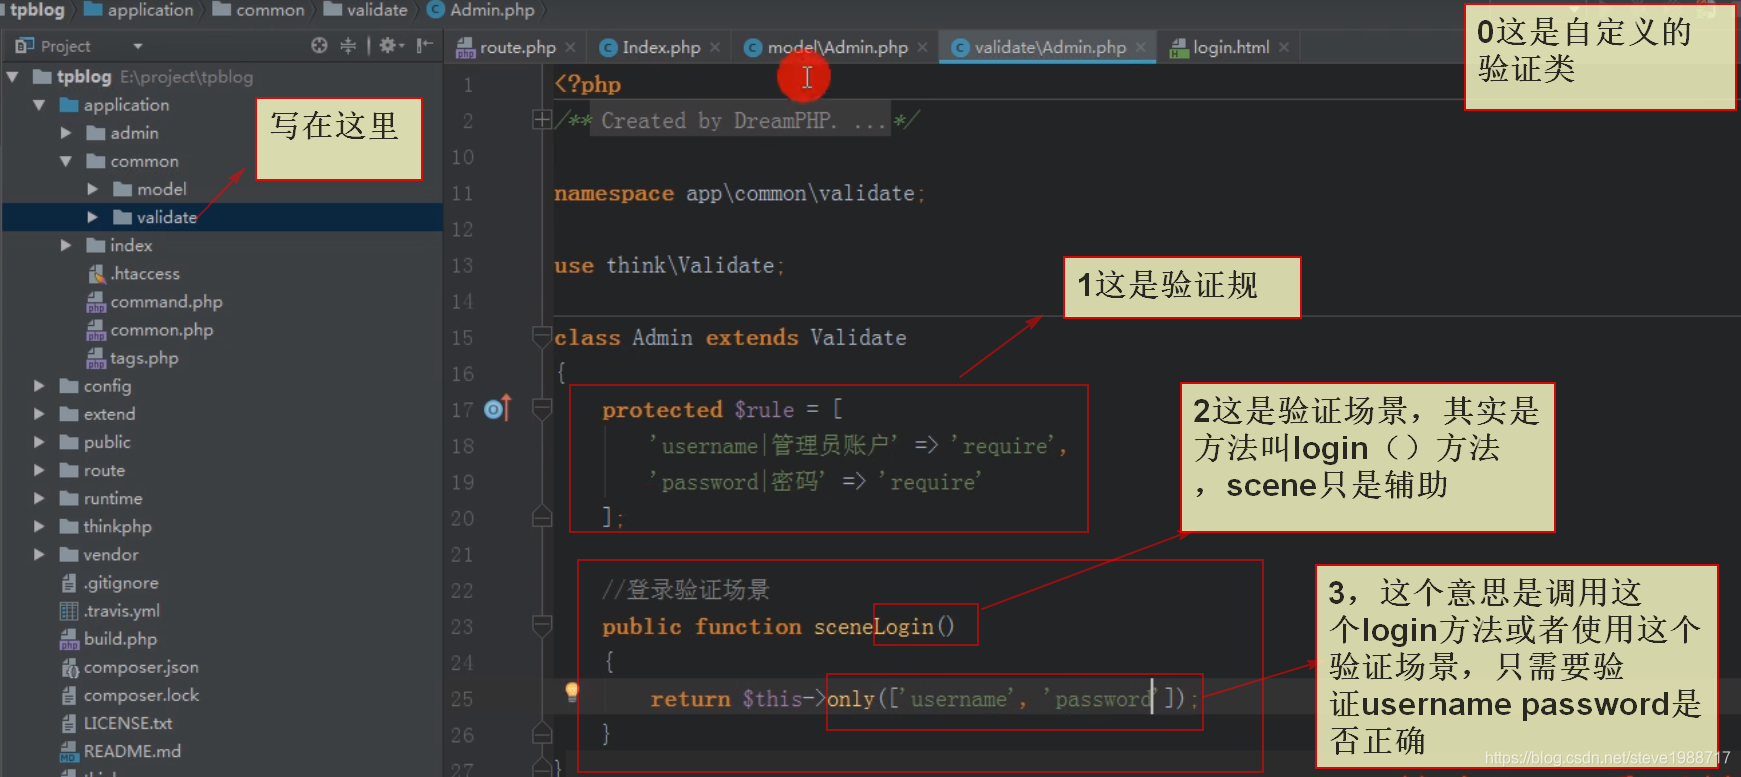Click the overriding property gutter icon at line 17
The width and height of the screenshot is (1741, 777).
click(x=497, y=408)
